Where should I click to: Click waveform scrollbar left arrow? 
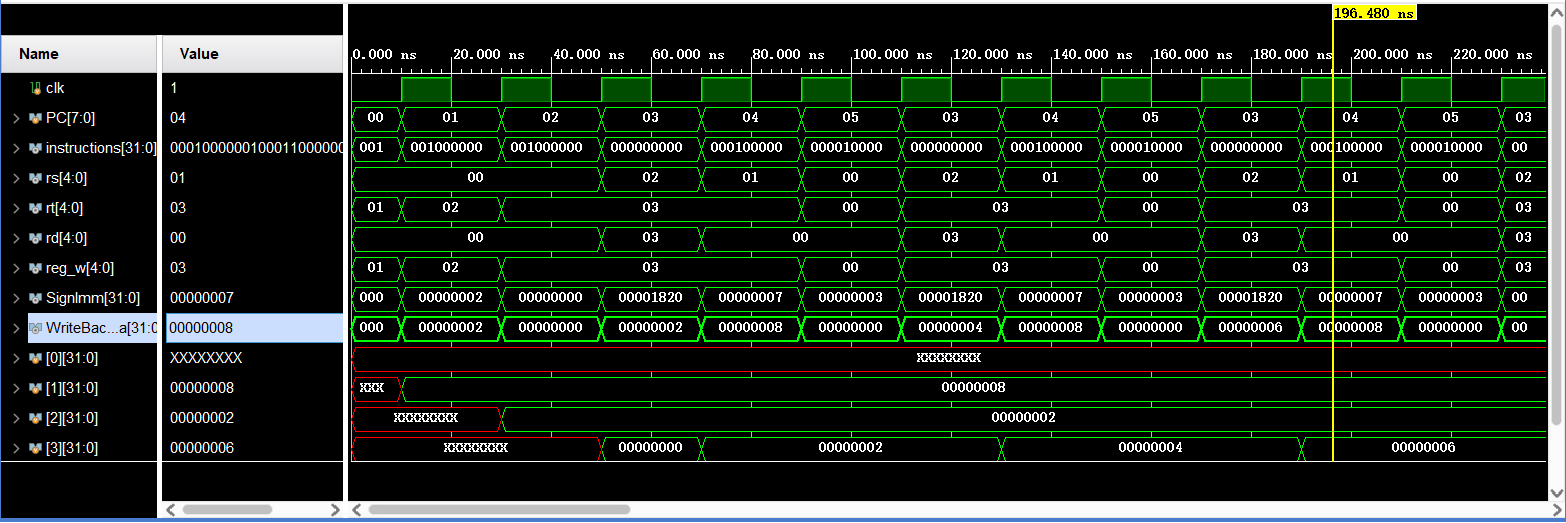(x=356, y=509)
